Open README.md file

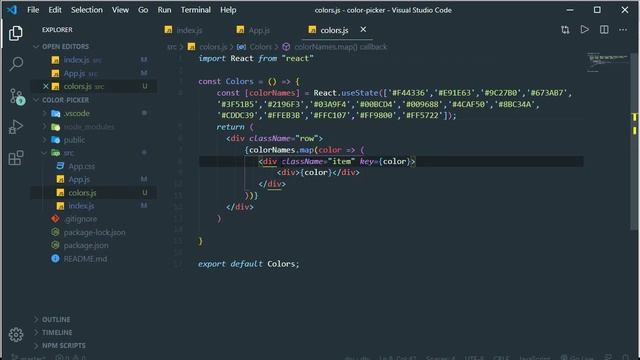[85, 259]
